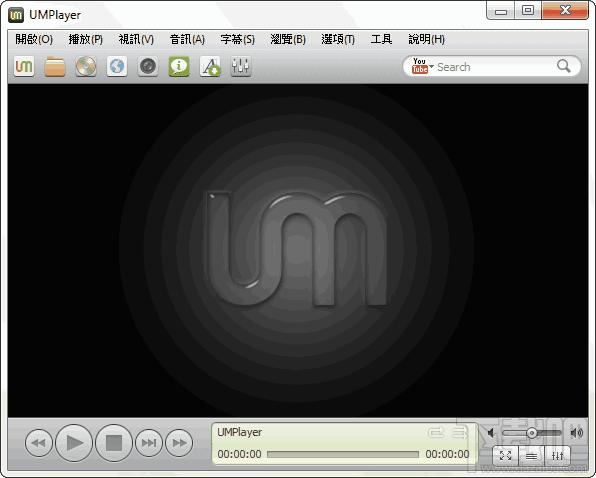Open the 視訊(V) menu
Viewport: 596px width, 478px height.
tap(136, 39)
